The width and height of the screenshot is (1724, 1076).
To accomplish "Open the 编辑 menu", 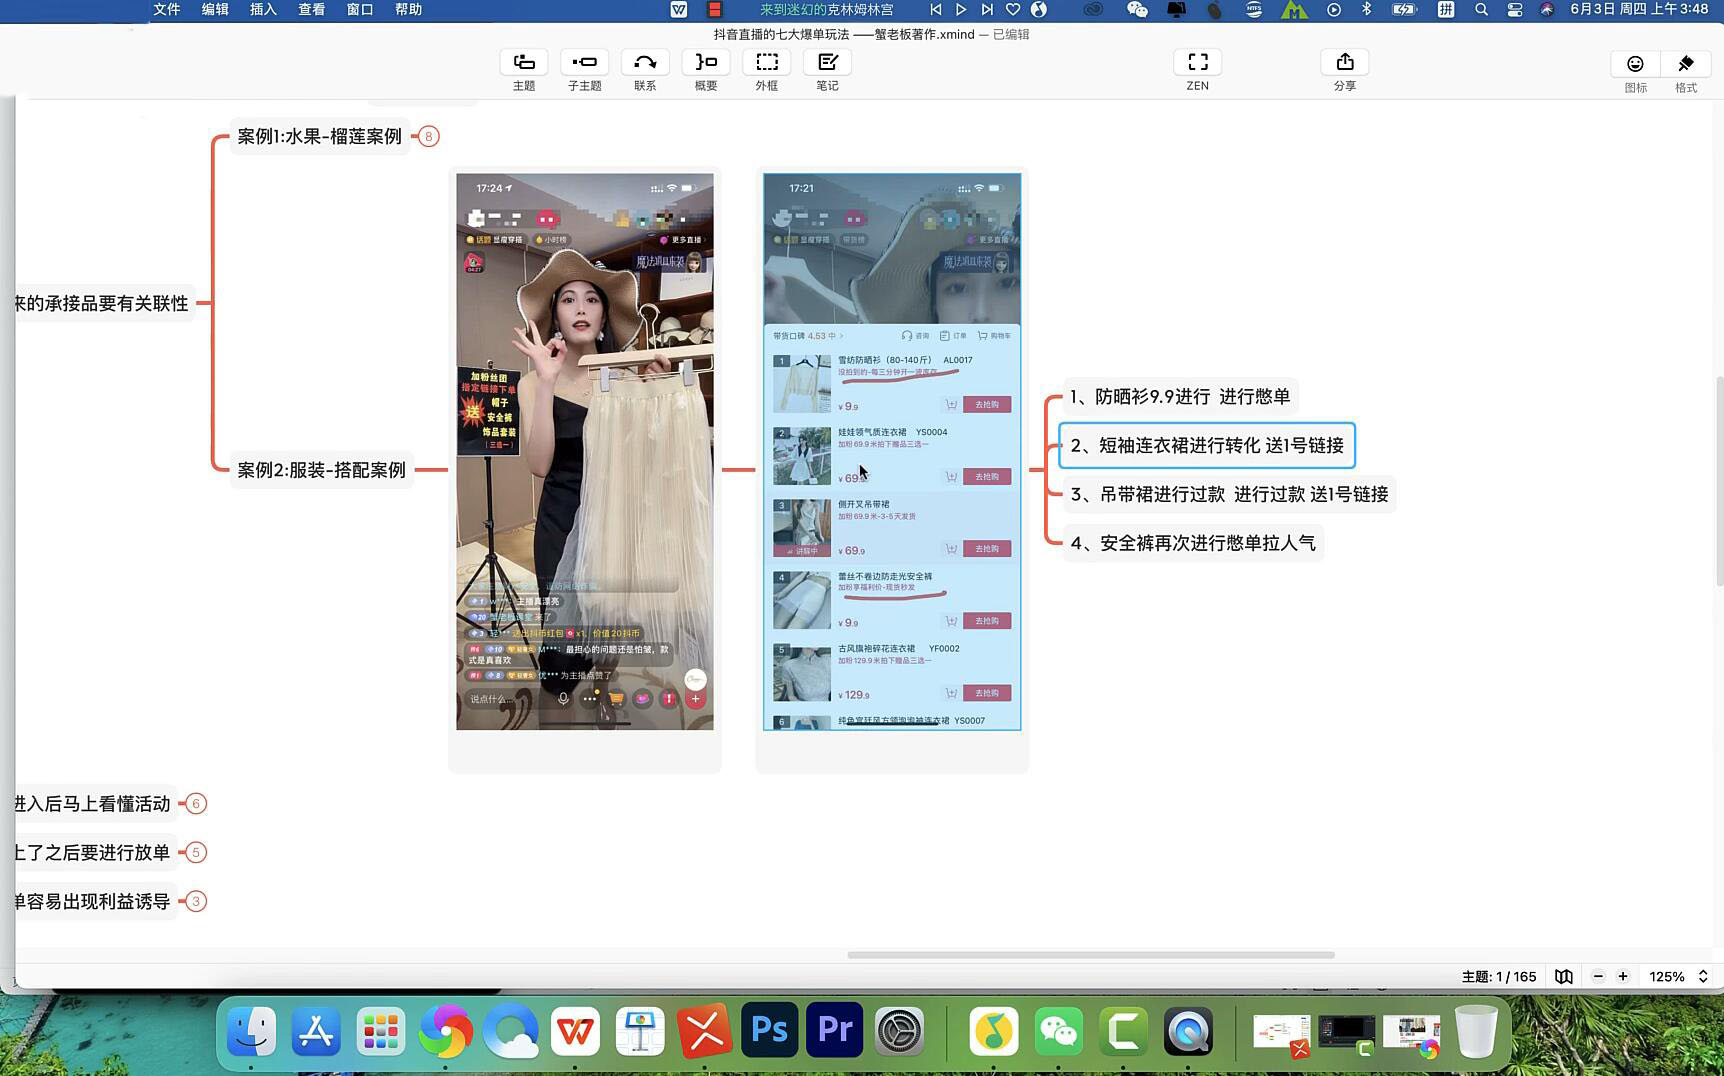I will click(215, 9).
